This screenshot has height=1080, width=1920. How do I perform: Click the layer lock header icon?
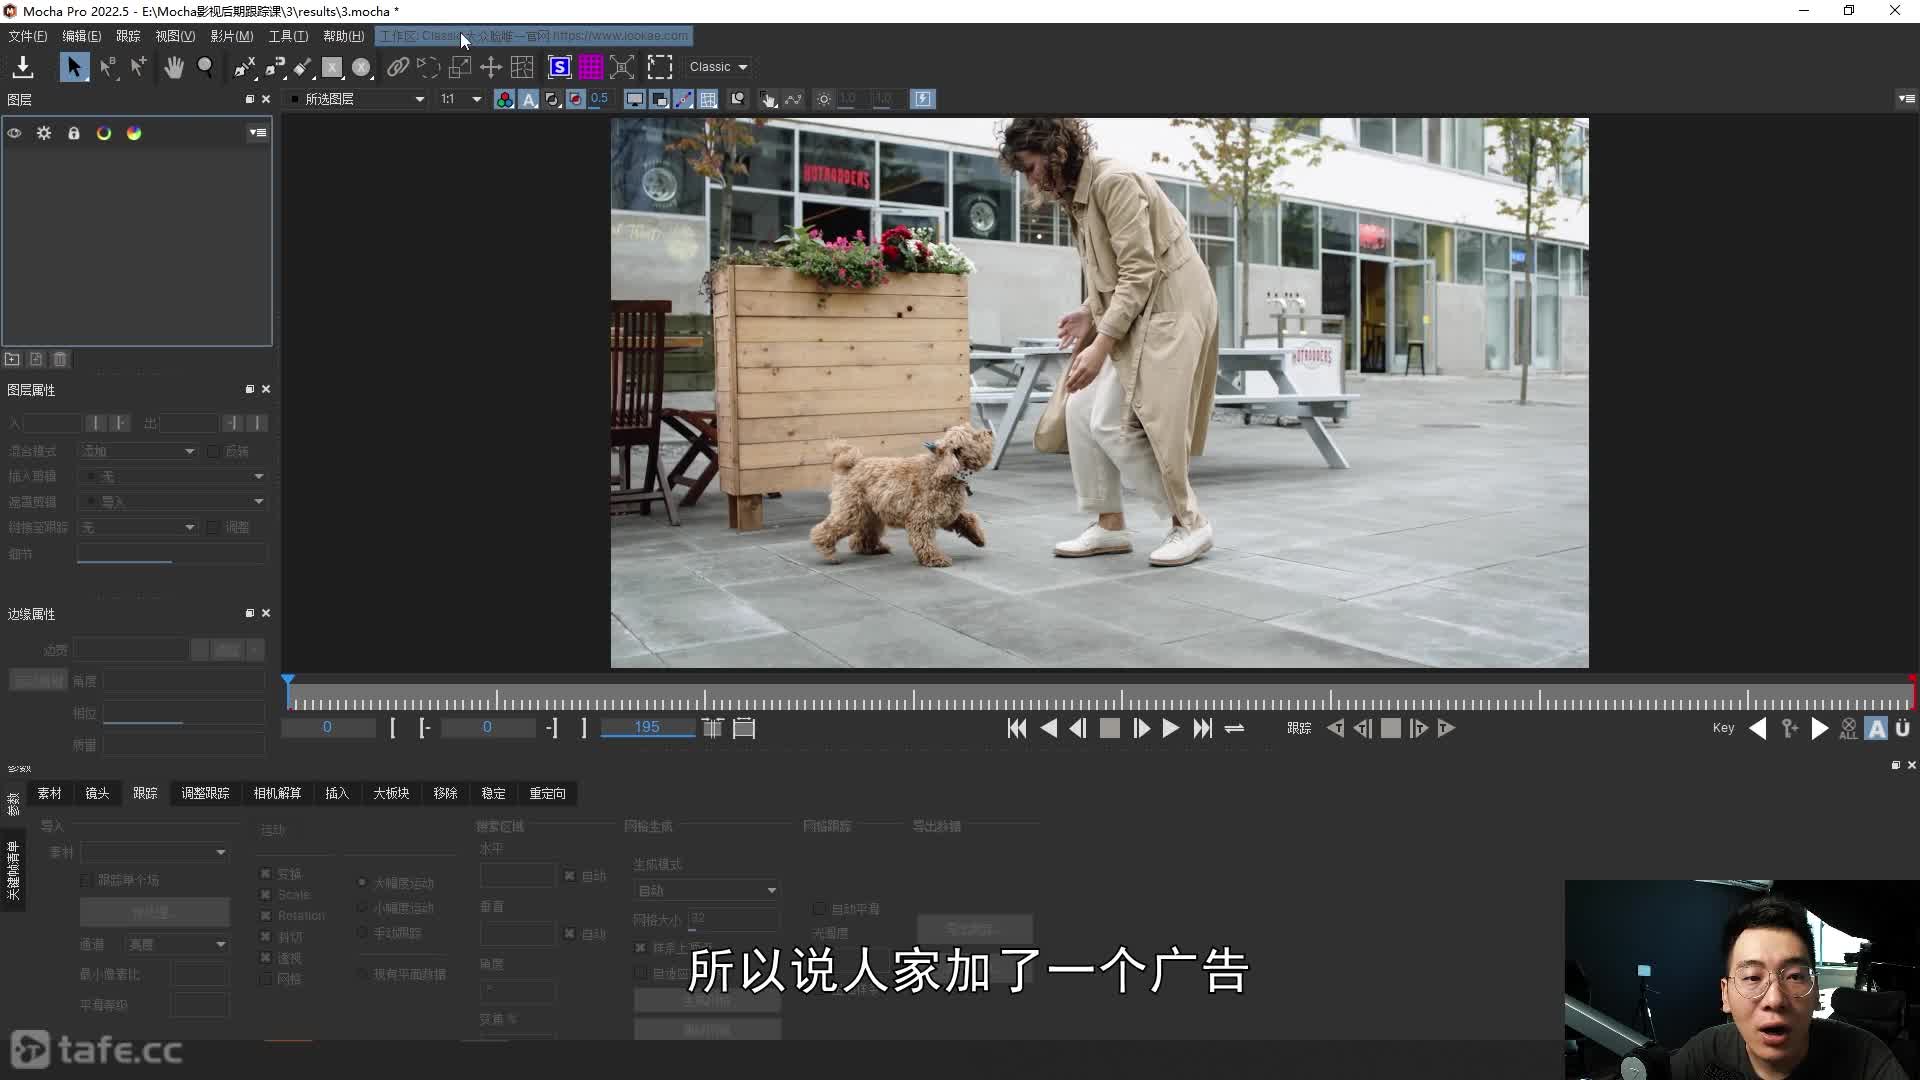point(74,133)
